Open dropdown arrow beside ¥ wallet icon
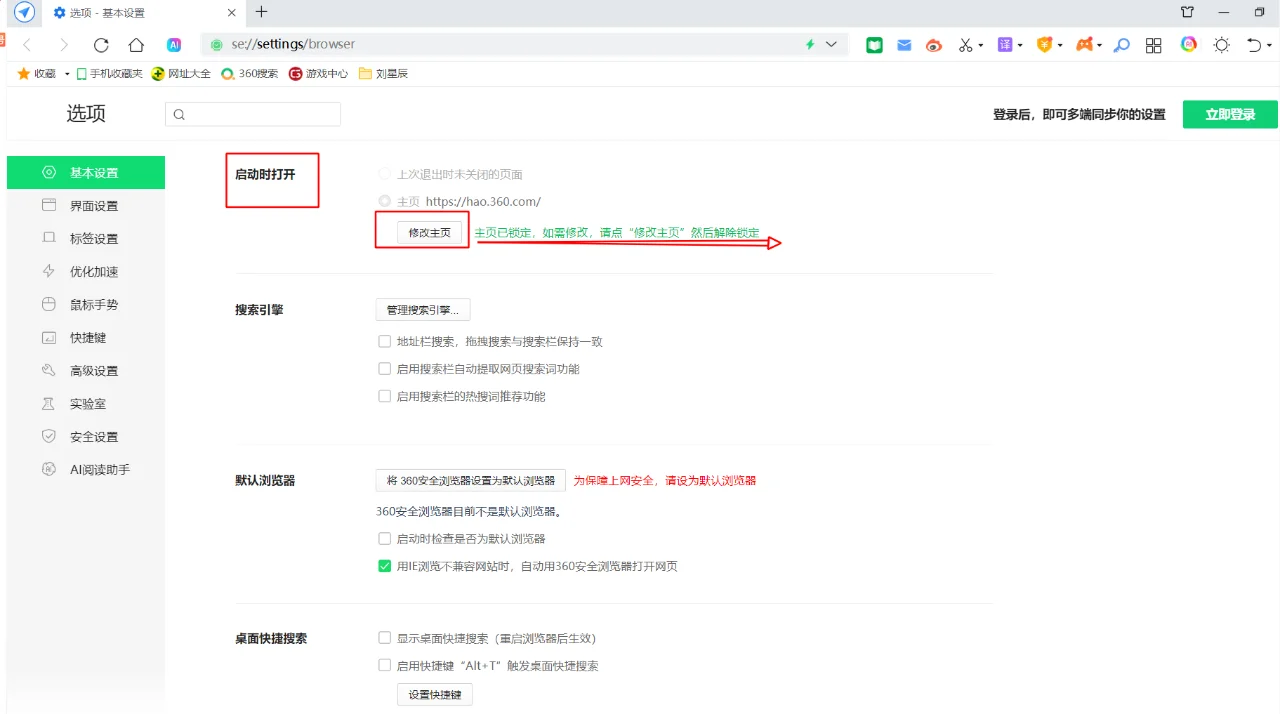 (1060, 45)
